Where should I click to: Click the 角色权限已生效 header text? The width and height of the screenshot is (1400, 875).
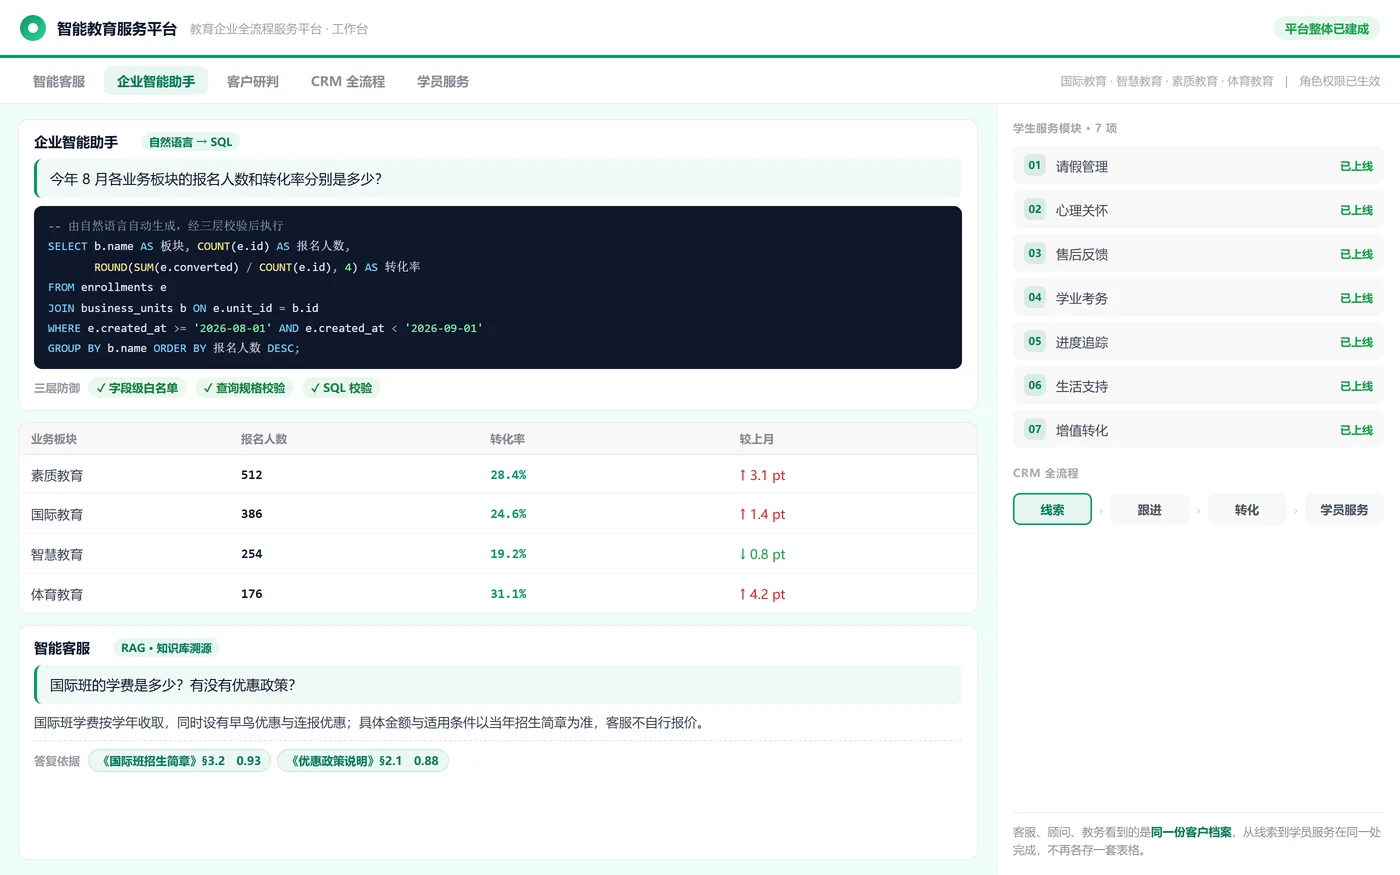point(1339,81)
